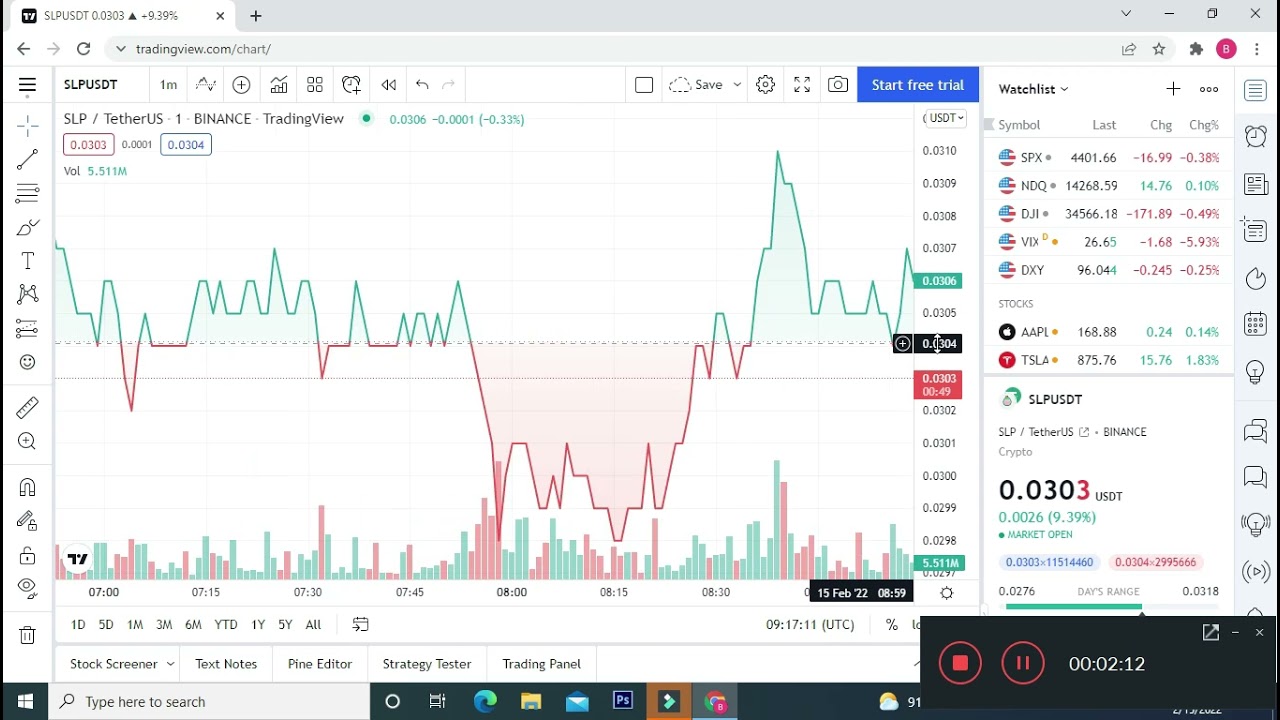This screenshot has width=1280, height=720.
Task: Open the Trading Panel tab
Action: (542, 664)
